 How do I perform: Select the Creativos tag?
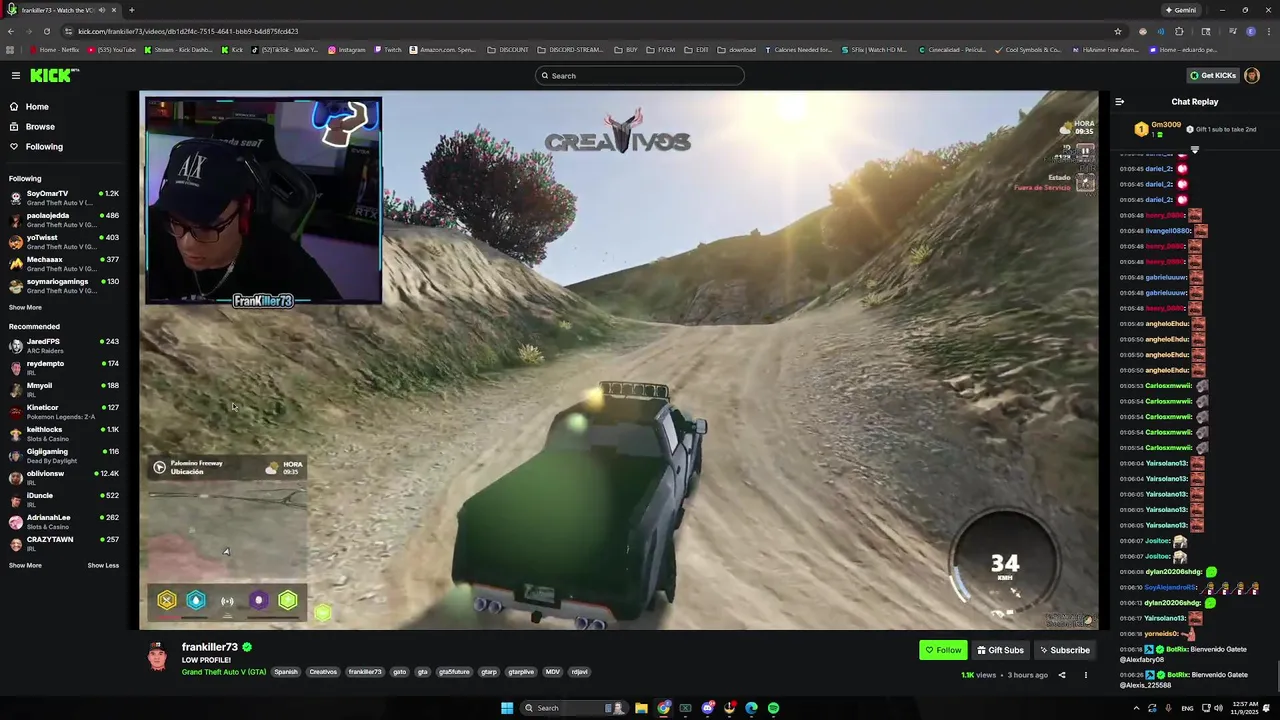(x=323, y=672)
